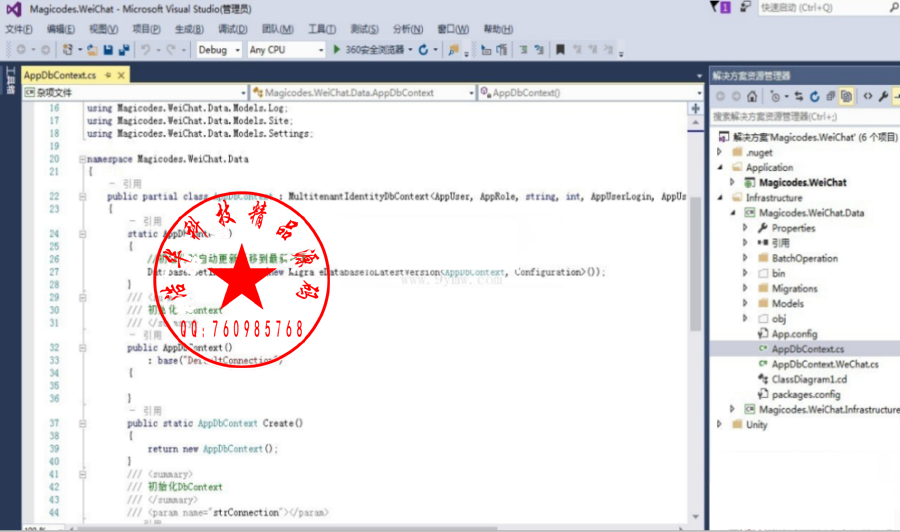The width and height of the screenshot is (900, 532).
Task: Collapse the namespace Magicodes.WeiChat.Data region
Action: 82,159
